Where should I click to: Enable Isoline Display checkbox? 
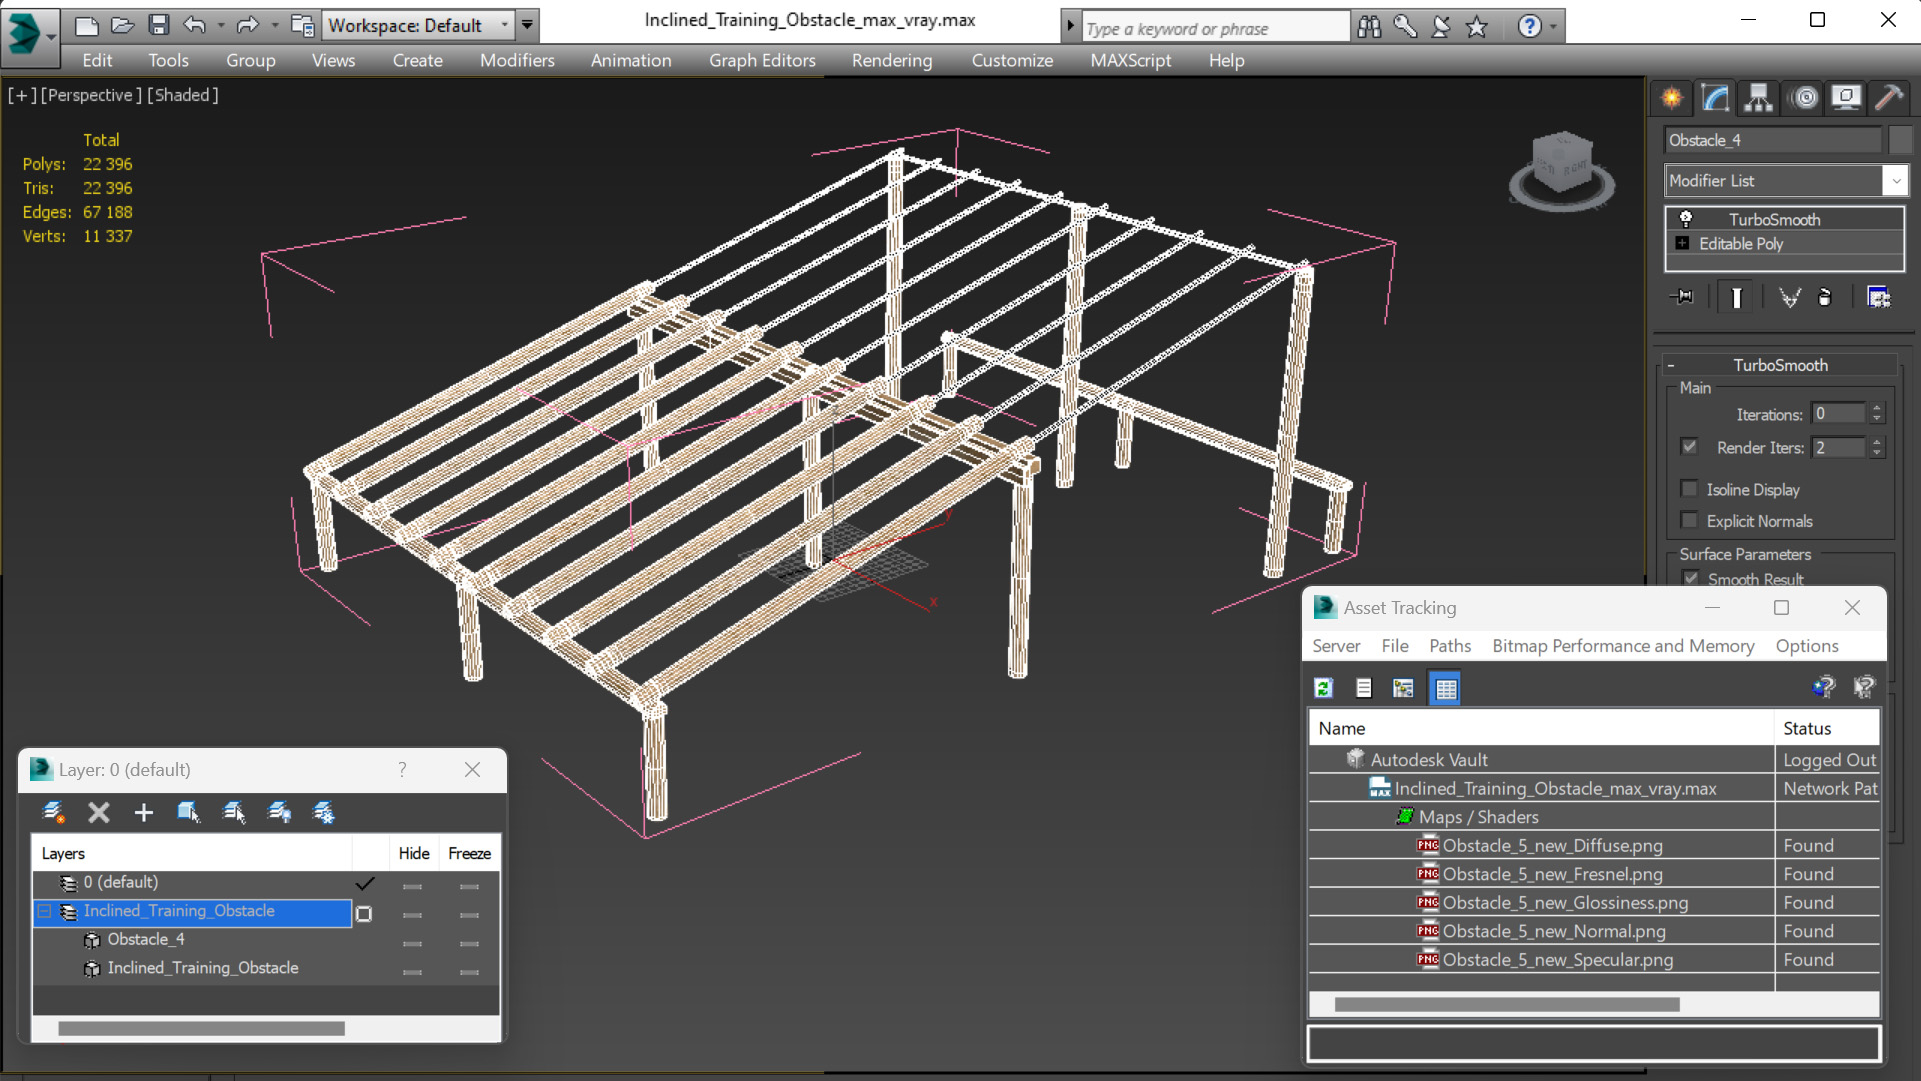point(1689,489)
